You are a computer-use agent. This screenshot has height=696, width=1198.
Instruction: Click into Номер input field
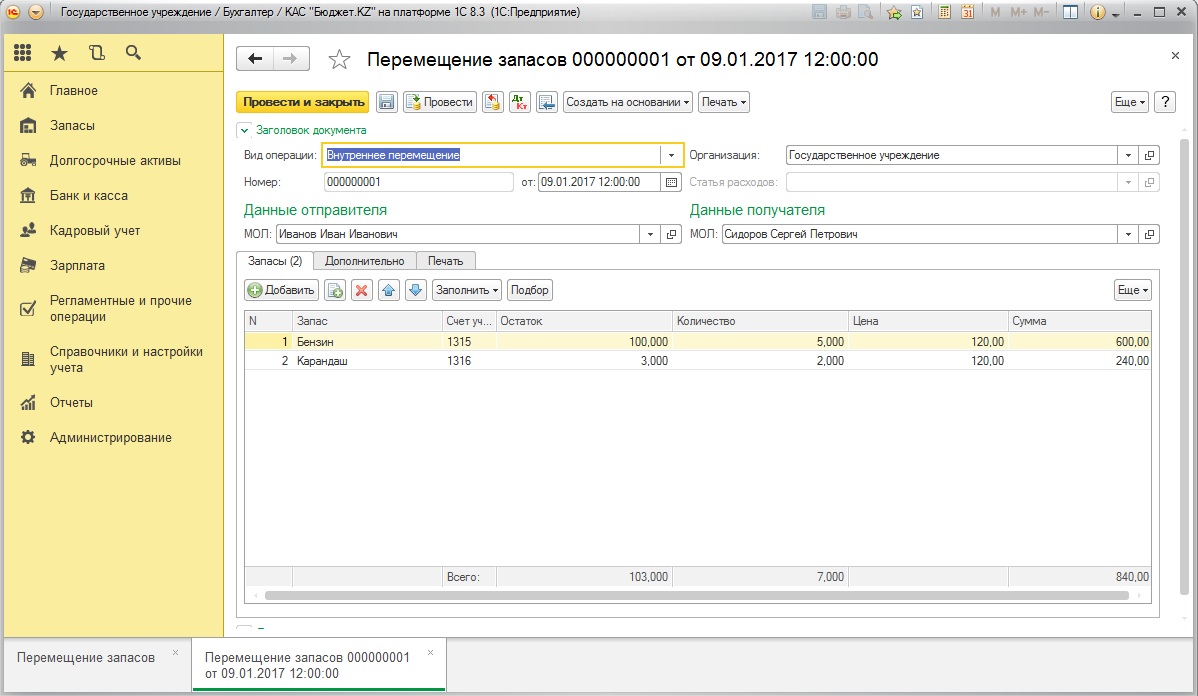419,183
